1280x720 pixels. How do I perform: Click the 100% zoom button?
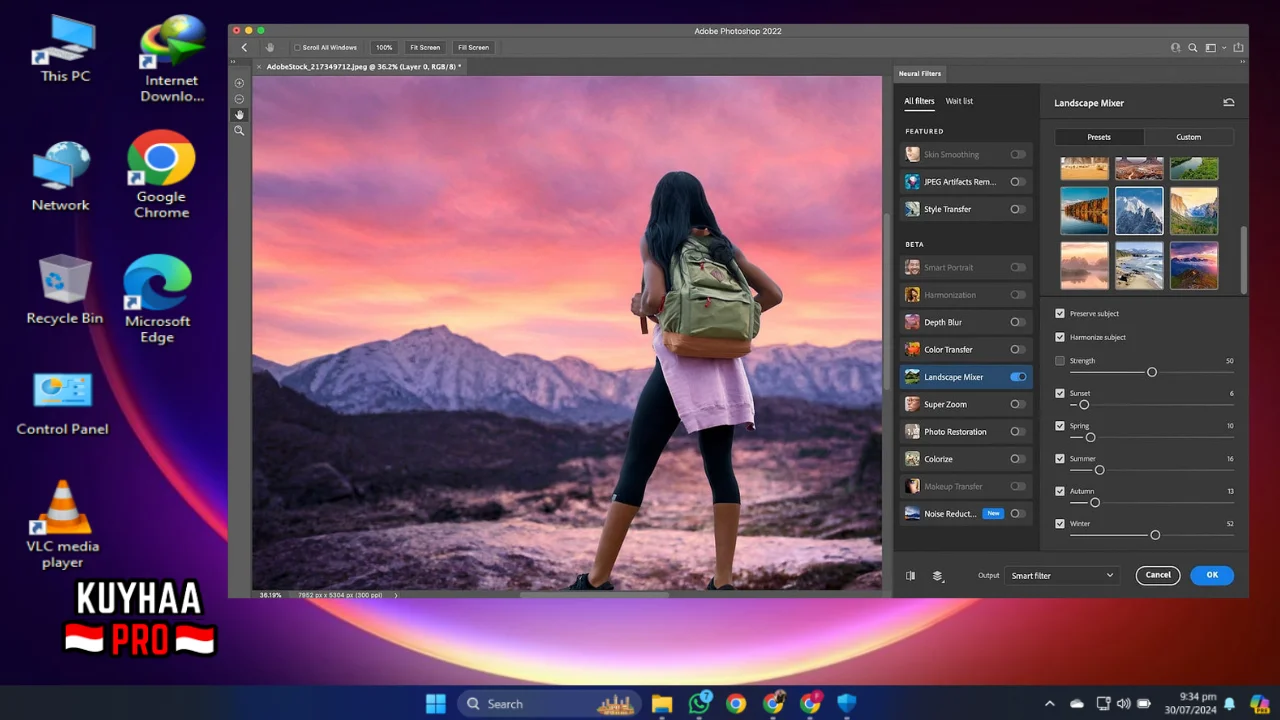click(x=384, y=47)
